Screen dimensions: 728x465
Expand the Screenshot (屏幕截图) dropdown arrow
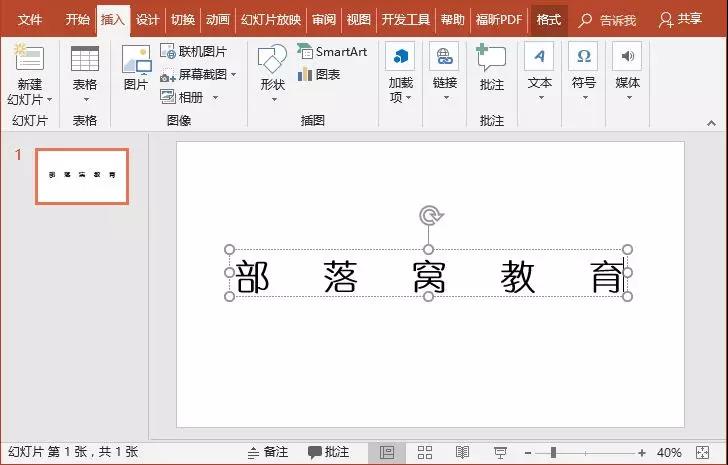click(x=234, y=74)
